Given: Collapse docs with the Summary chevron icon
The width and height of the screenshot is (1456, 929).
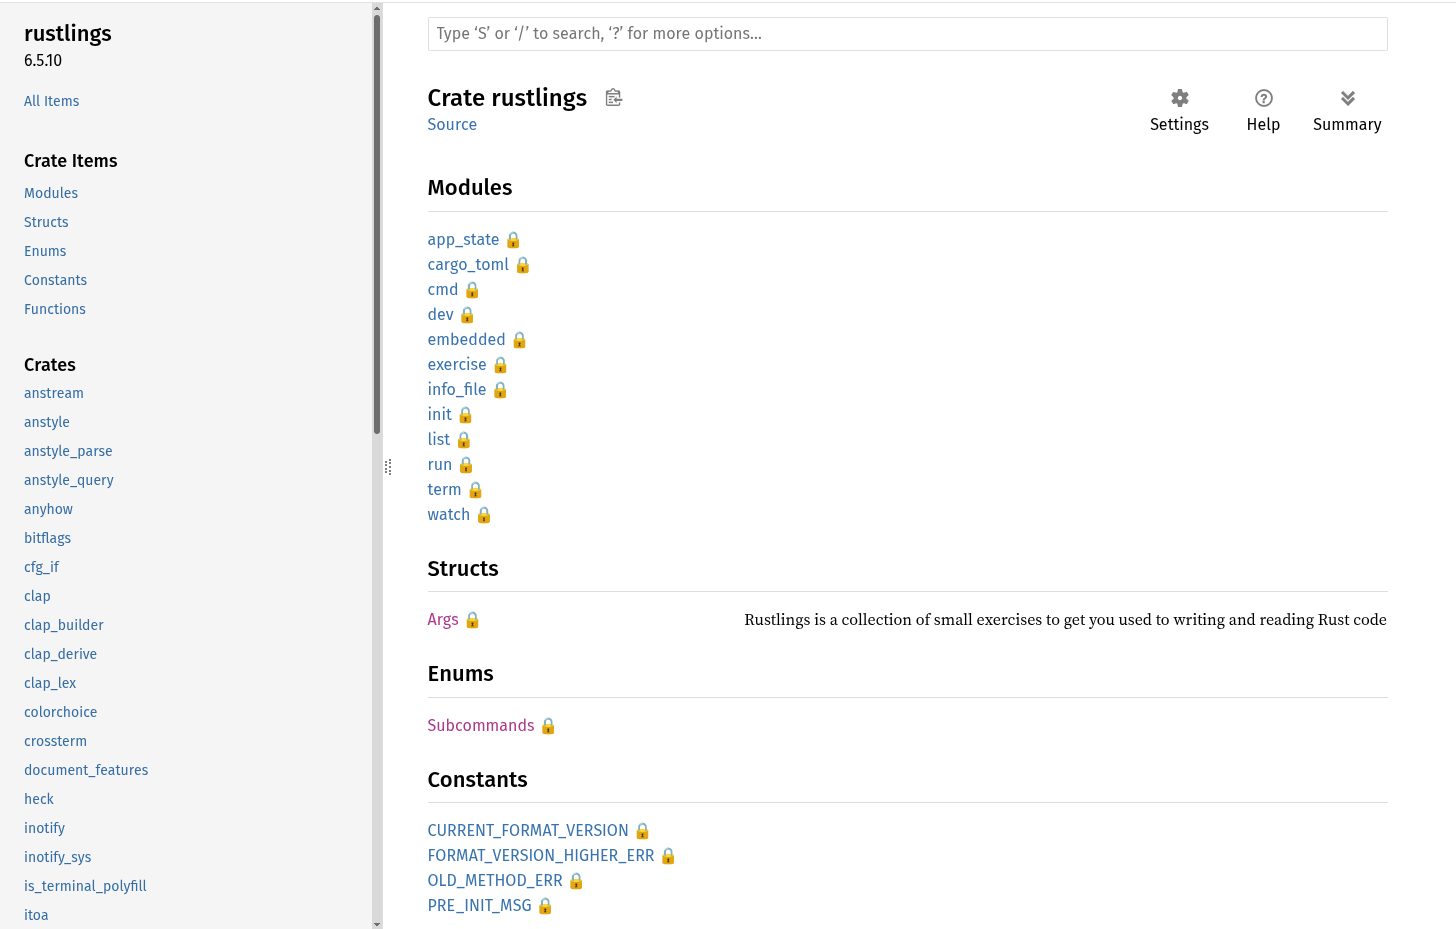Looking at the screenshot, I should pos(1348,98).
